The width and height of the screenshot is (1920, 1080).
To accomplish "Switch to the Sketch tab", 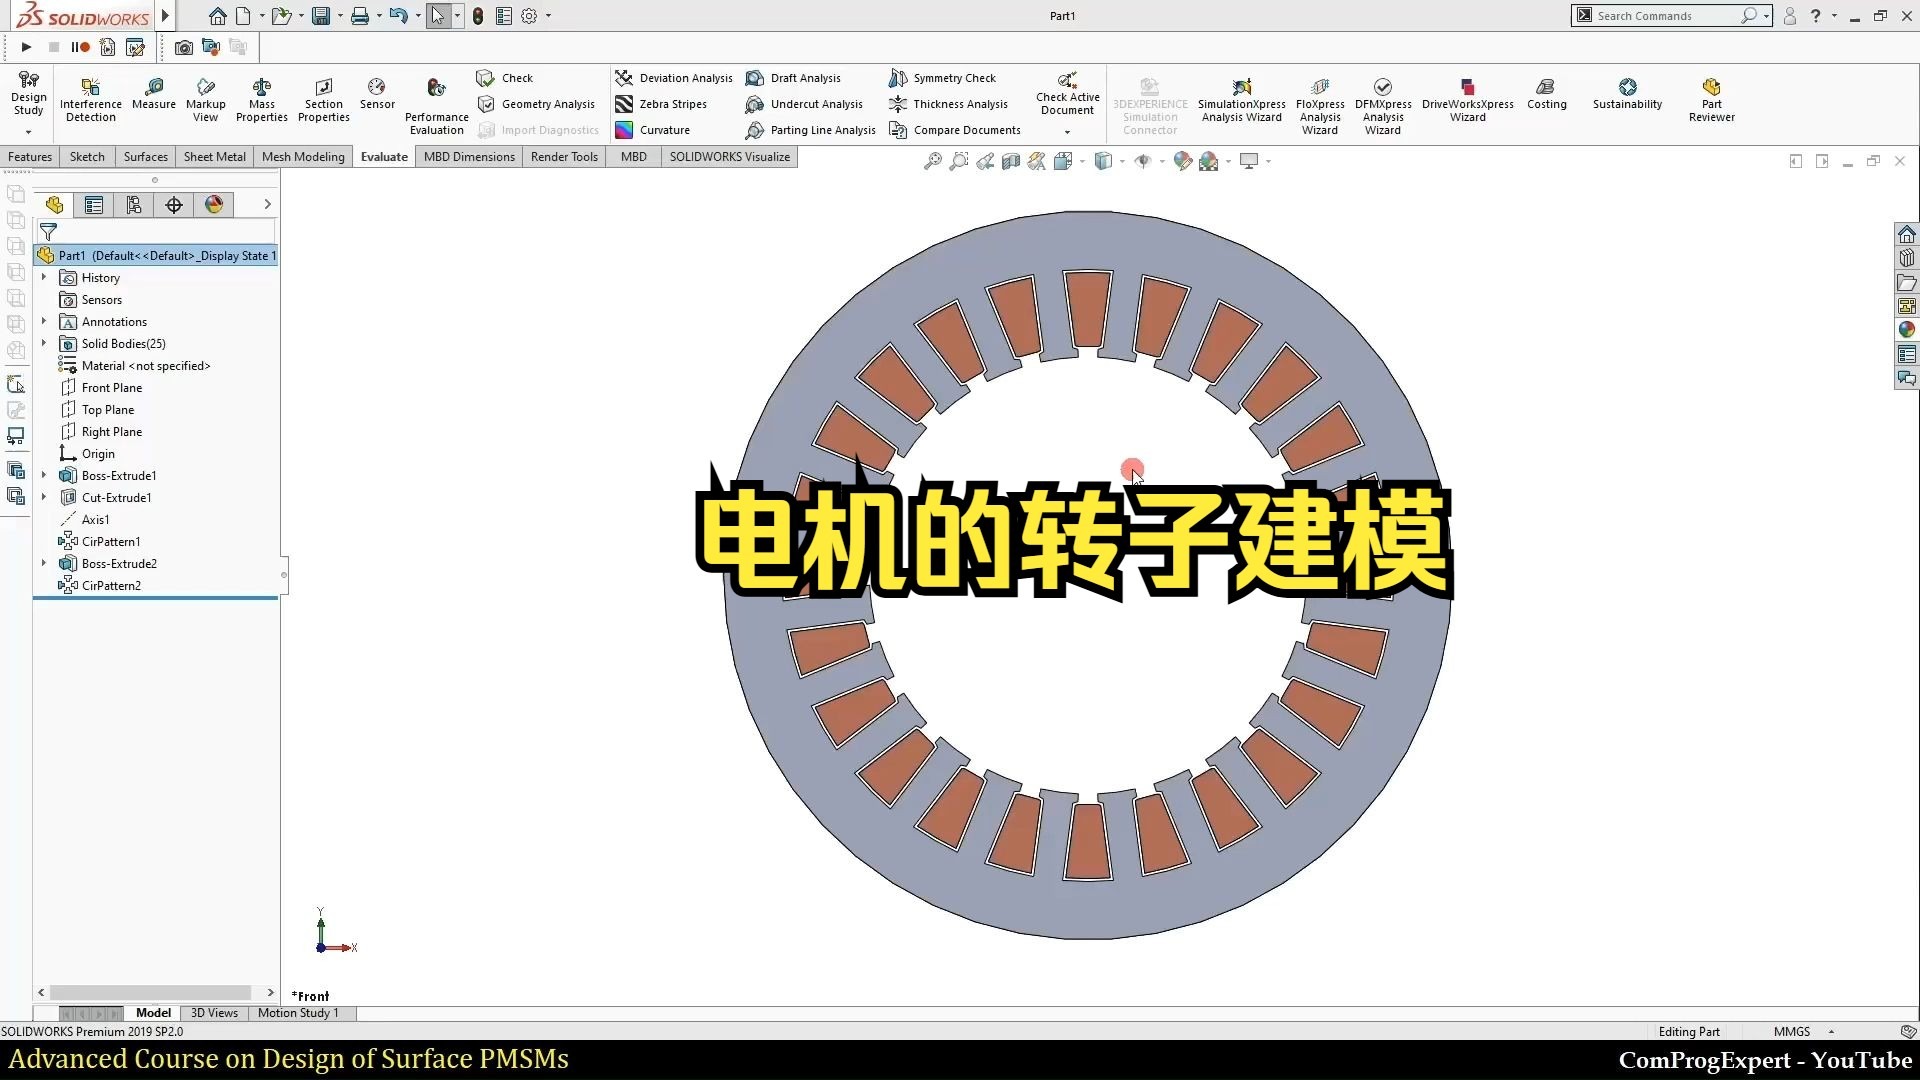I will click(x=87, y=157).
